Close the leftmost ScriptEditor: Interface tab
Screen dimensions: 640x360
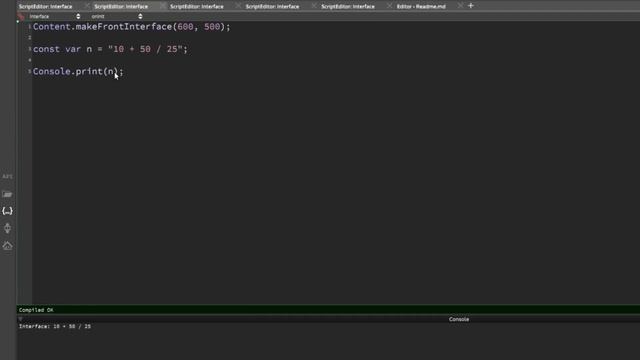[x=87, y=6]
